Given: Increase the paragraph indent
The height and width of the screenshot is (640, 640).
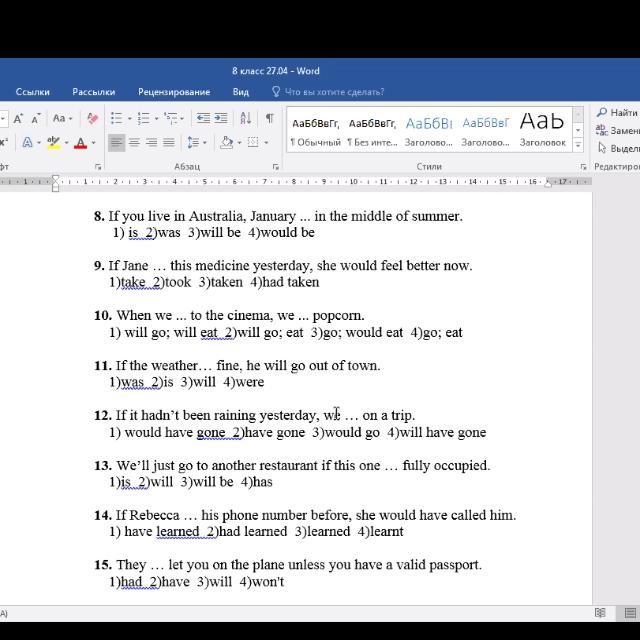Looking at the screenshot, I should tap(222, 118).
